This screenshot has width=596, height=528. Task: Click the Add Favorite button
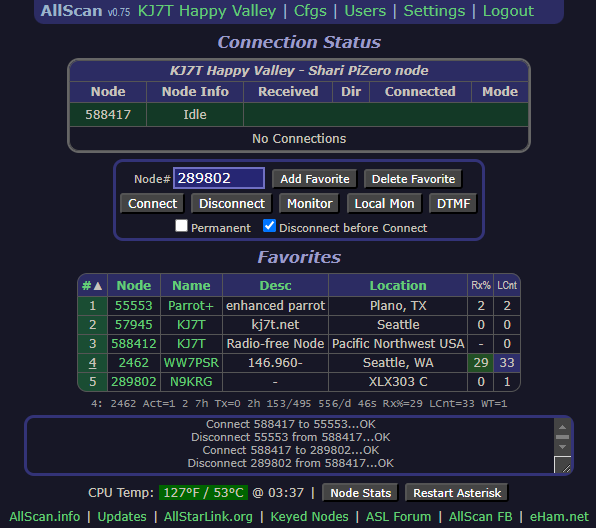(314, 179)
